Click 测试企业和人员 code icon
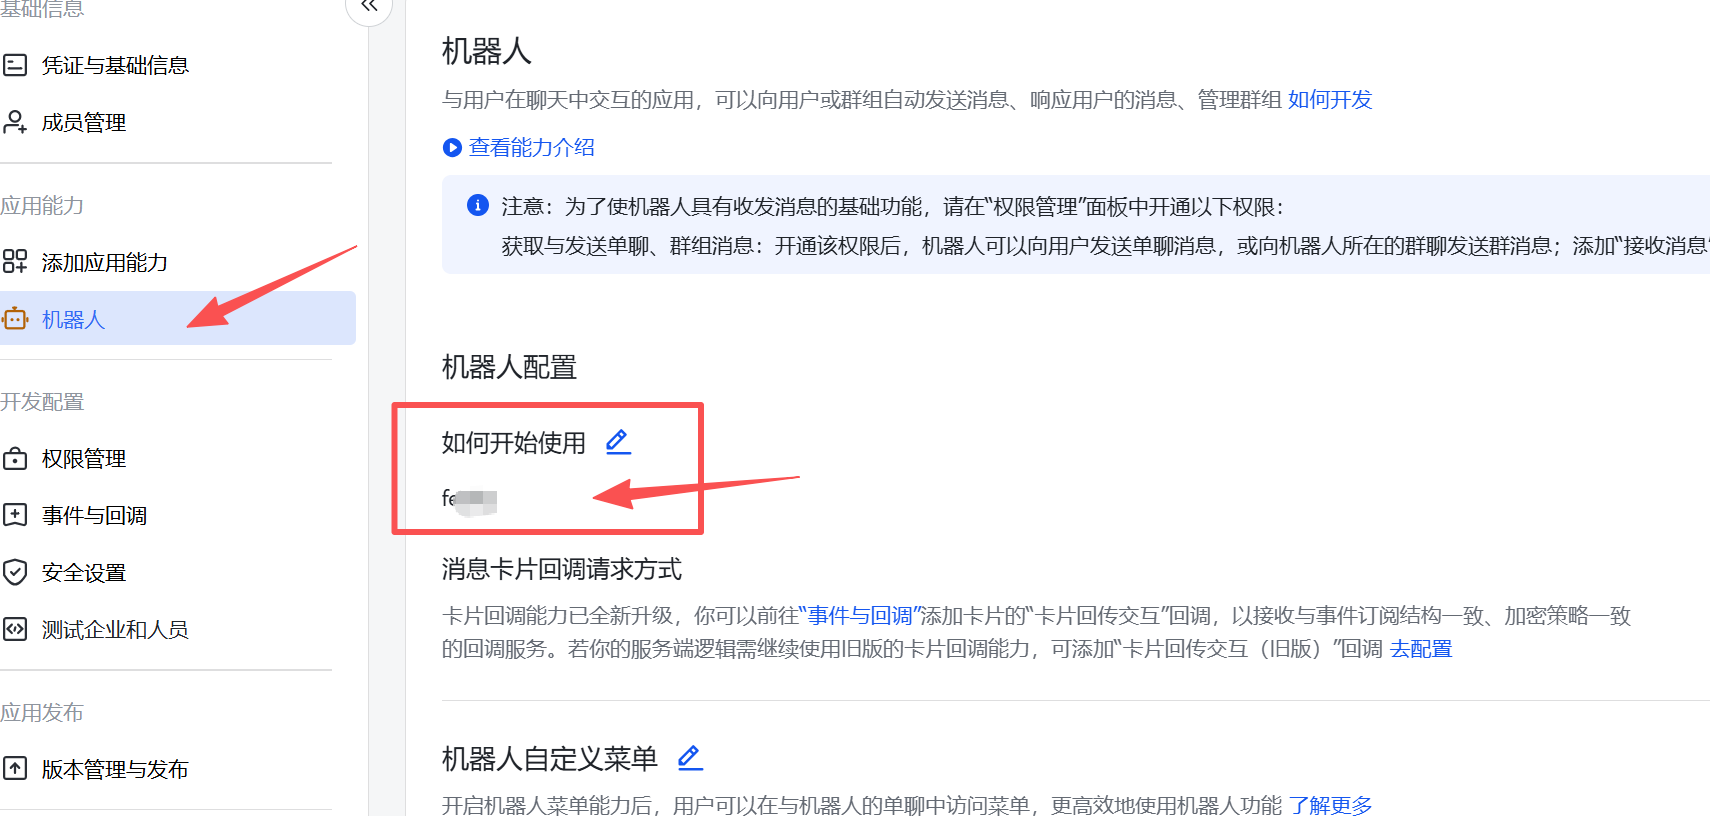Image resolution: width=1710 pixels, height=816 pixels. [x=15, y=630]
